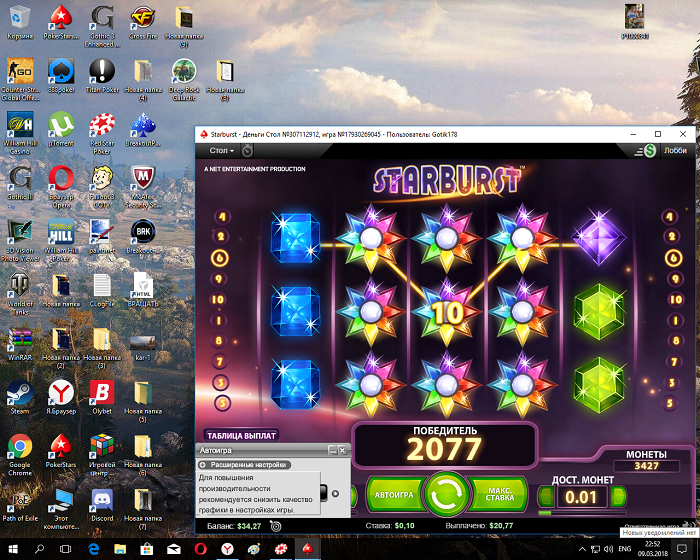Select payline number 10 on left side
Viewport: 700px width, 560px height.
coord(218,299)
